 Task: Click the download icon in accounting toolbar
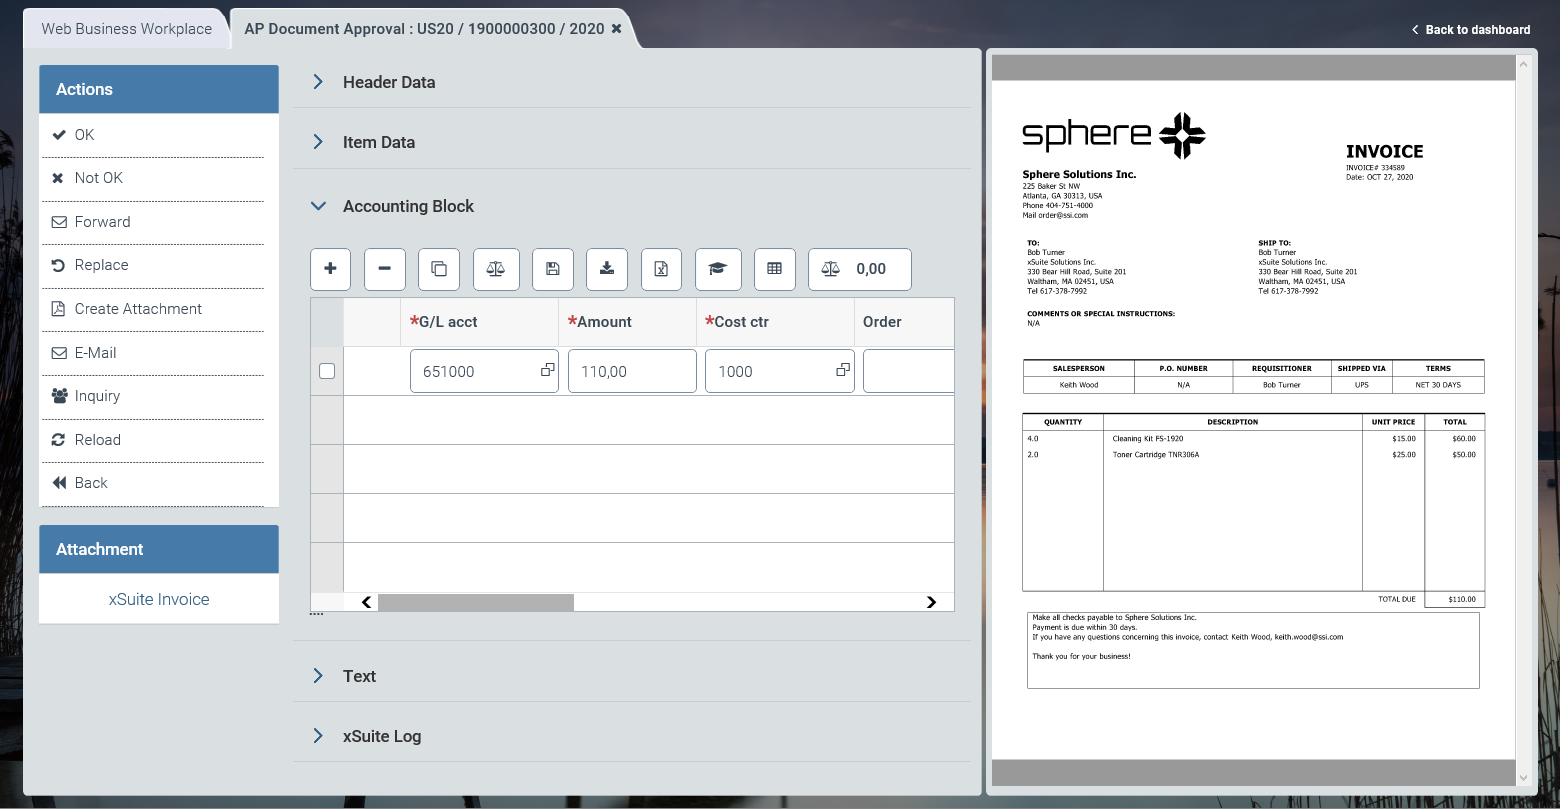(606, 269)
